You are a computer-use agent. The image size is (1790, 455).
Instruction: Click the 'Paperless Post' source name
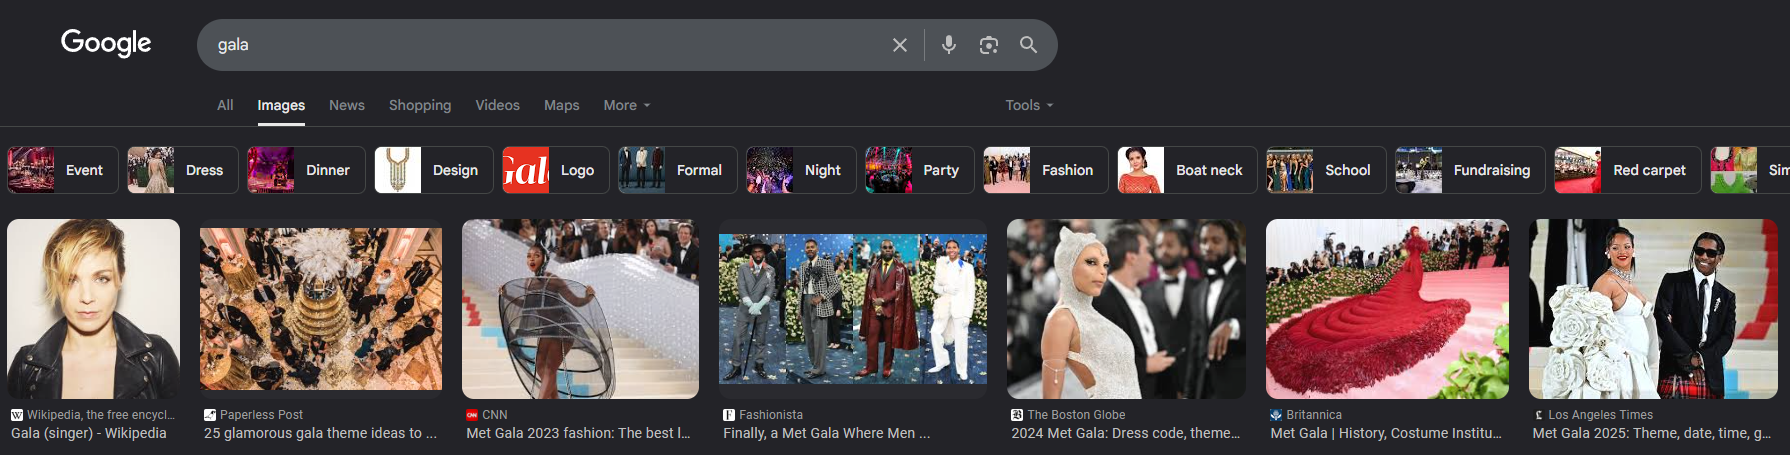[261, 415]
